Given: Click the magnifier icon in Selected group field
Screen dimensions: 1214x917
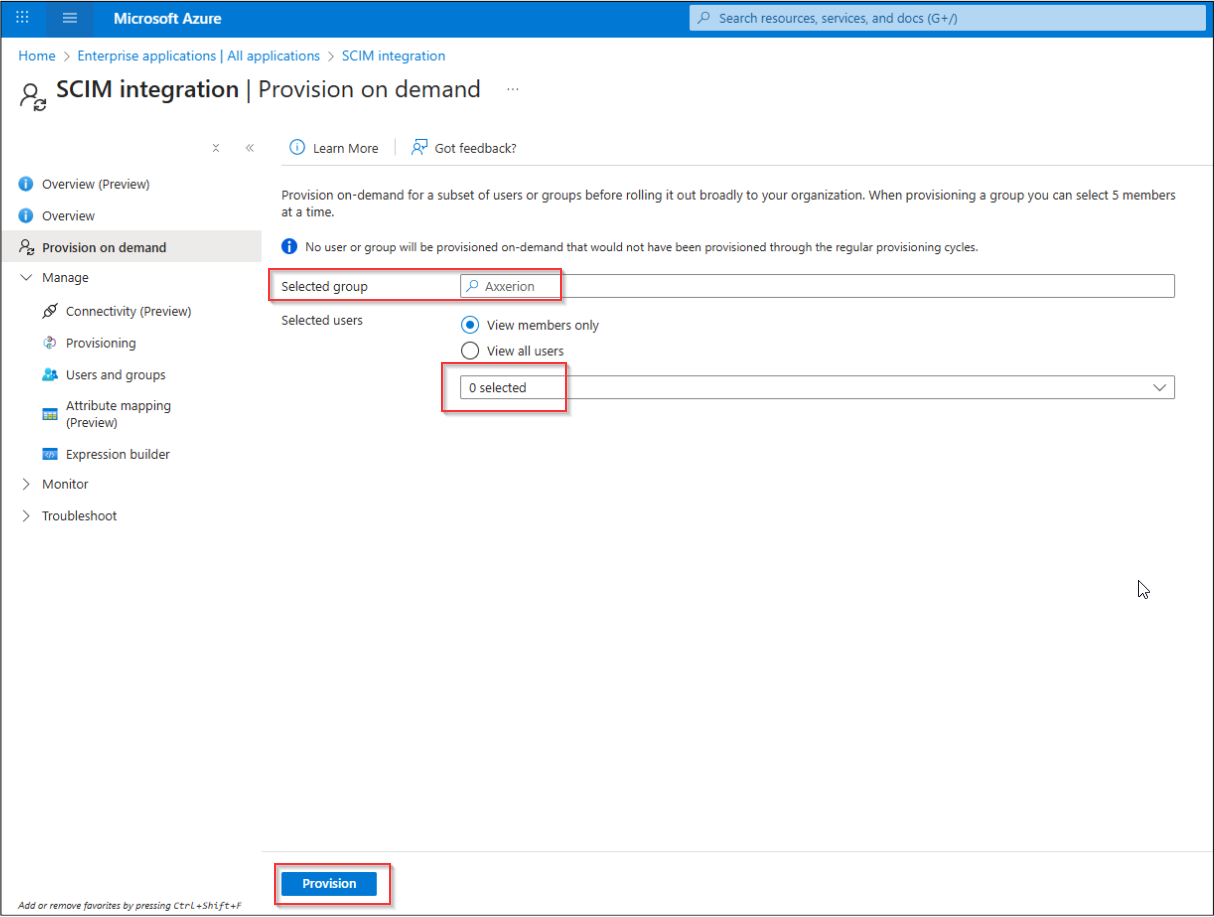Looking at the screenshot, I should tap(473, 286).
